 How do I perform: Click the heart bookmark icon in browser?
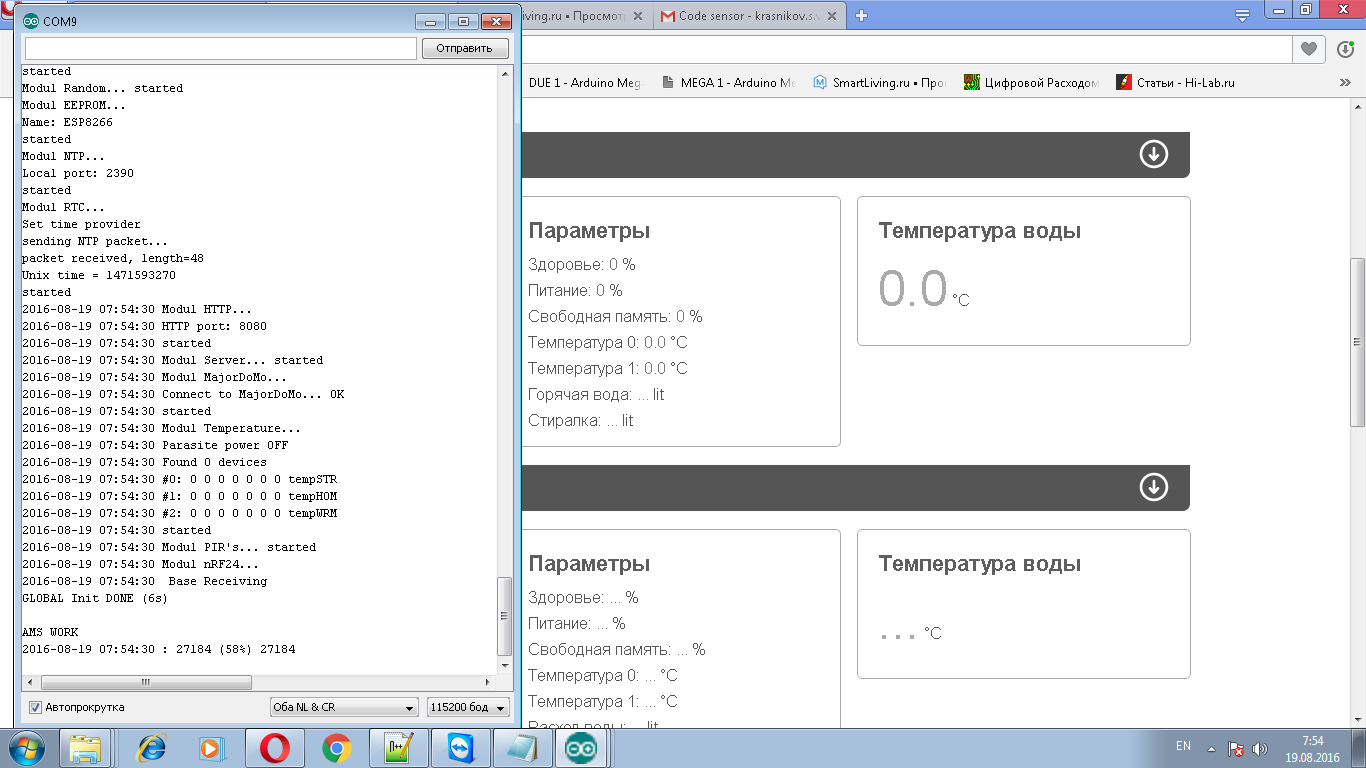click(x=1308, y=49)
